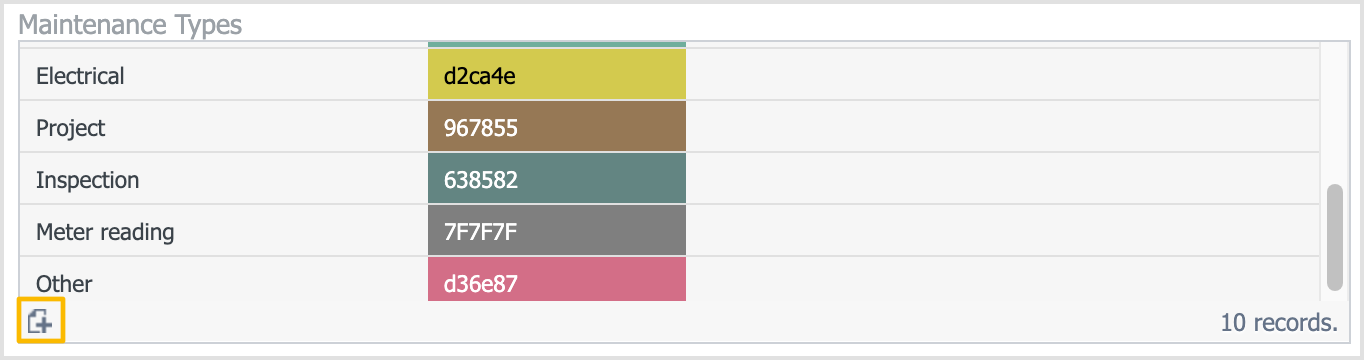This screenshot has height=360, width=1364.
Task: Click the scrollbar track above the thumb
Action: pyautogui.click(x=1335, y=112)
